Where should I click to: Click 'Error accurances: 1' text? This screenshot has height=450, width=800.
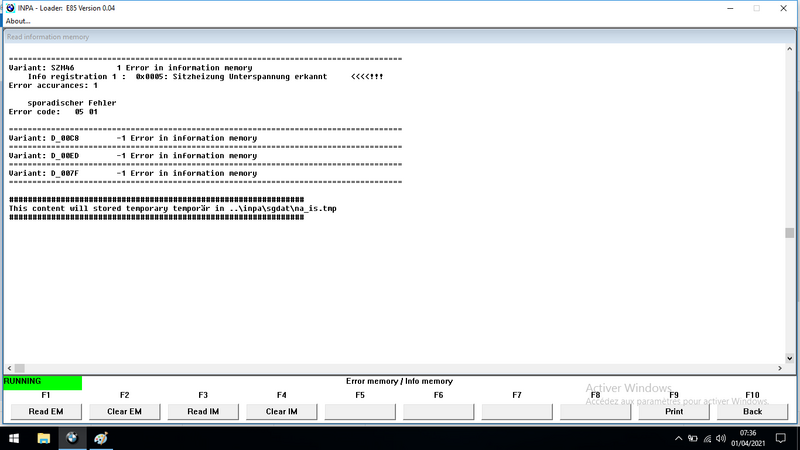53,85
